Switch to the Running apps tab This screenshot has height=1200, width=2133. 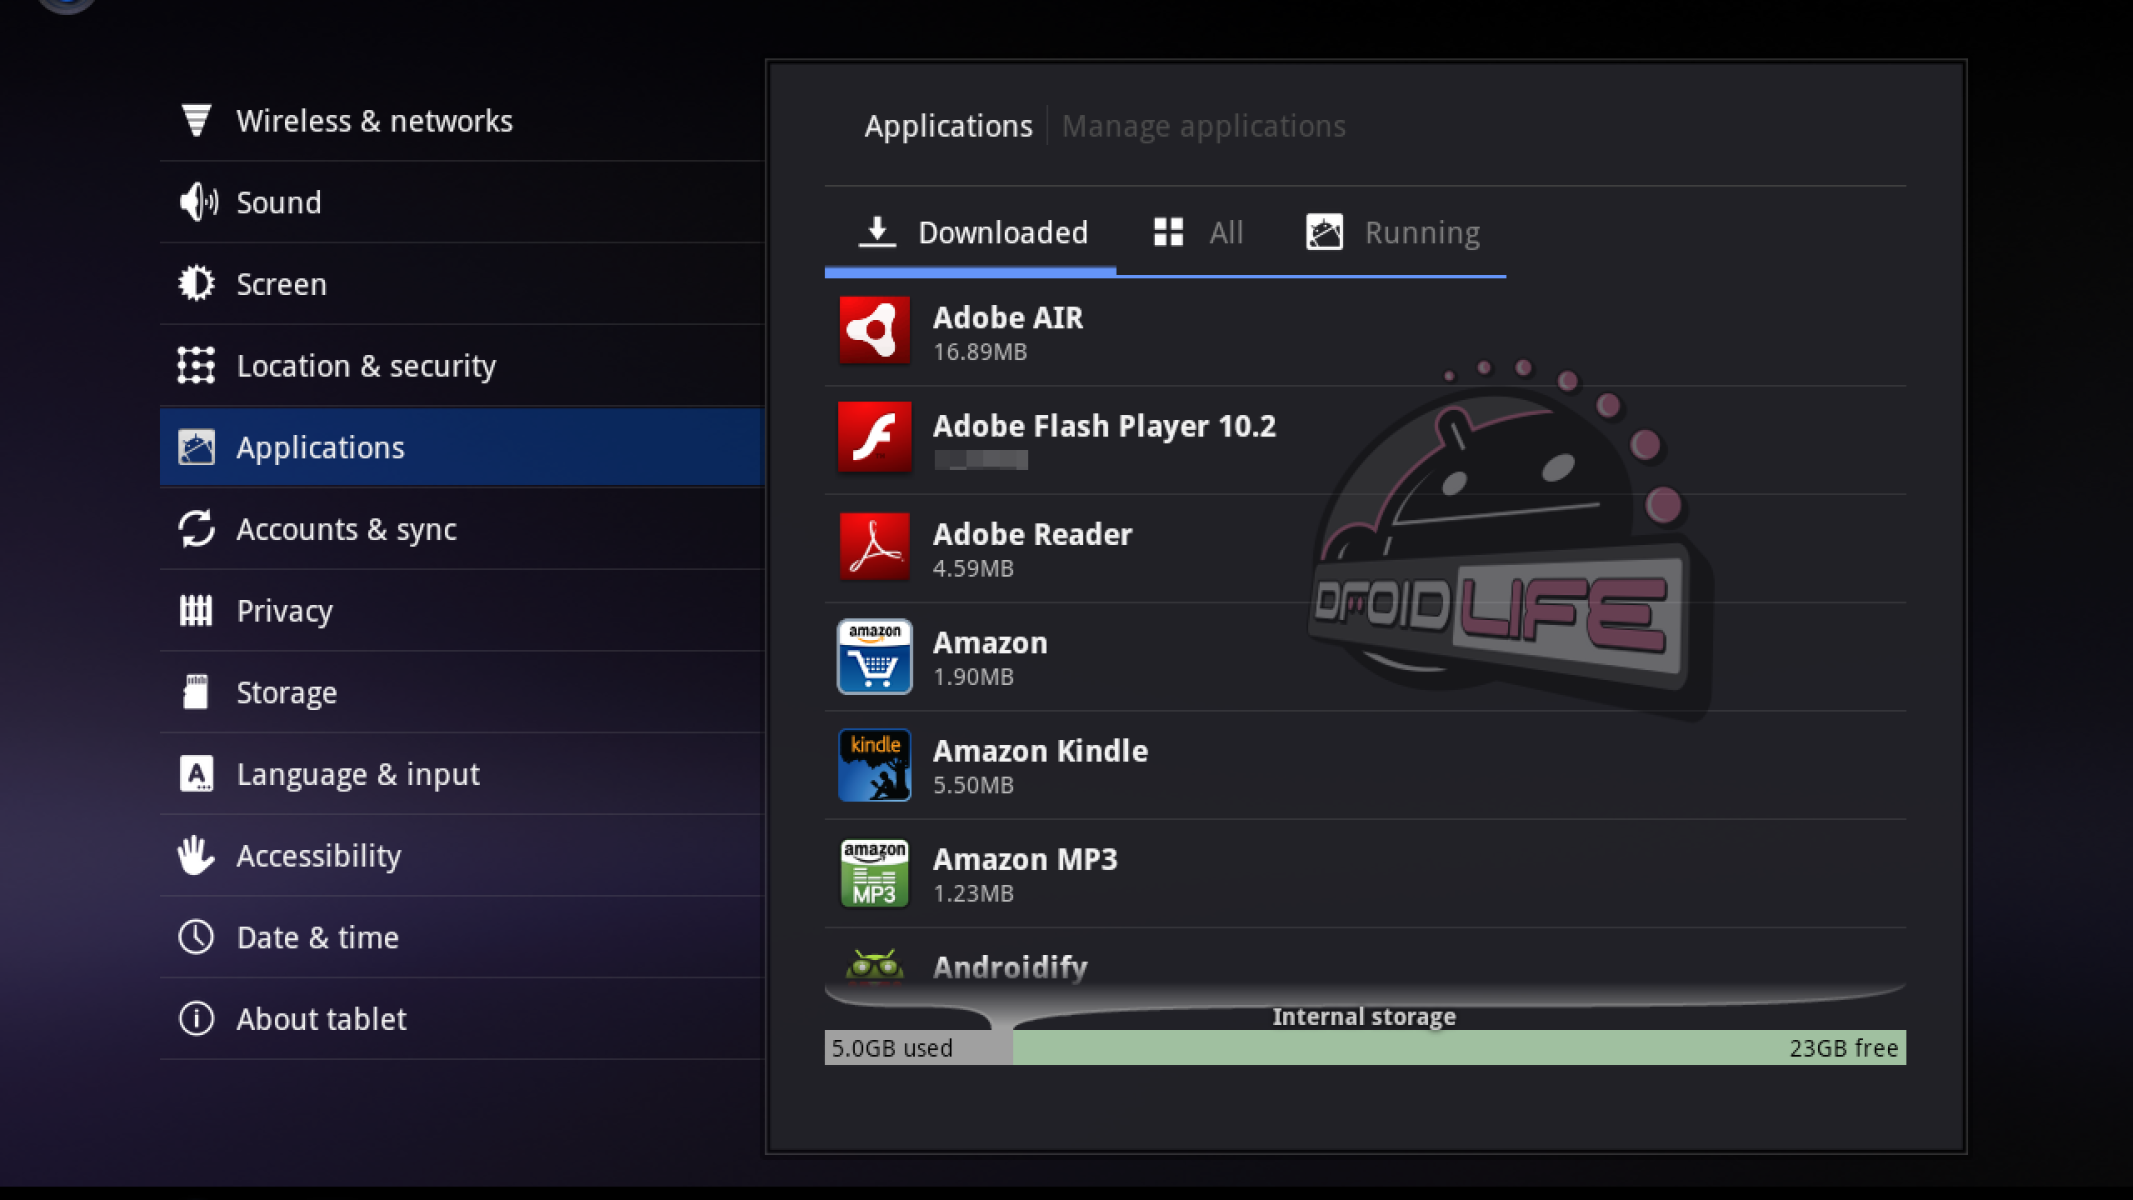[1393, 233]
